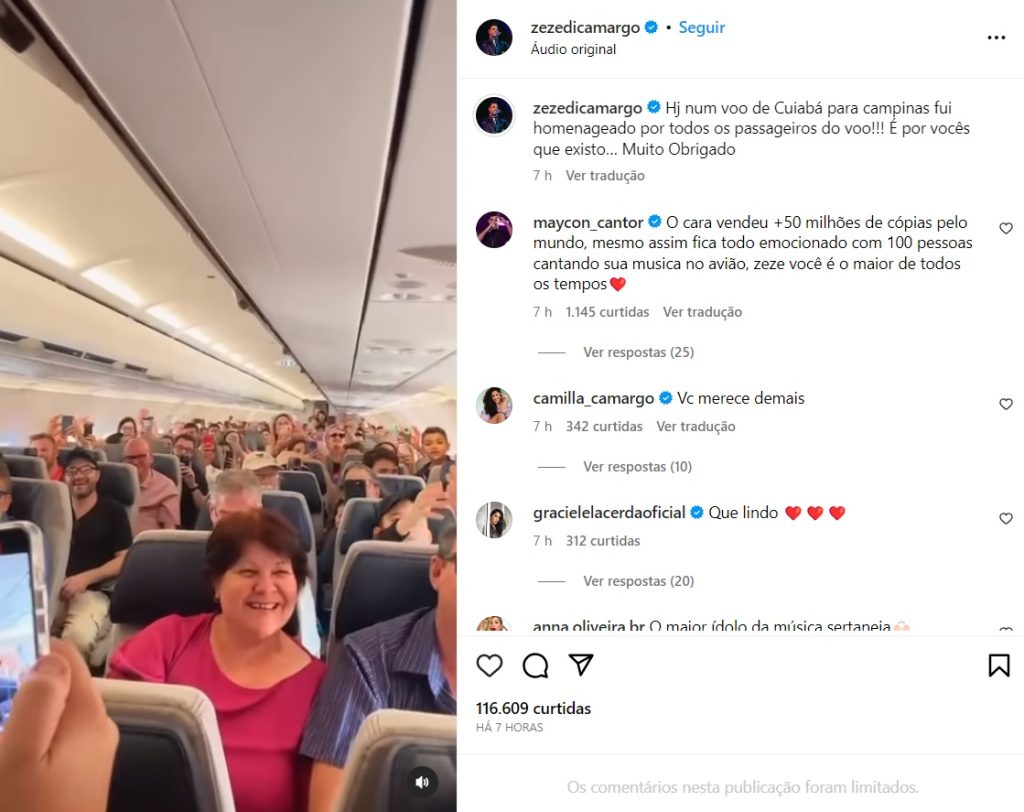Image resolution: width=1024 pixels, height=812 pixels.
Task: Follow zezedicamargo with Seguir
Action: (x=701, y=27)
